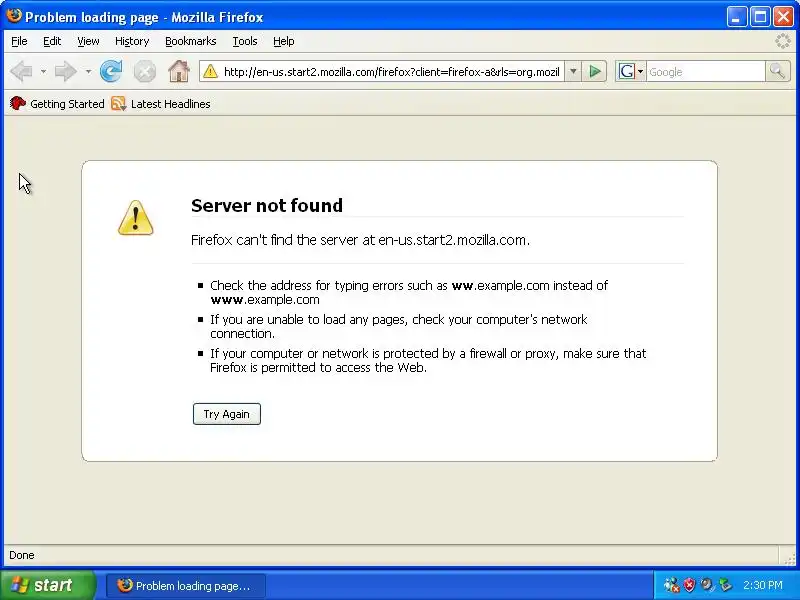Screen dimensions: 800x600
Task: Click the large yellow warning triangle
Action: tap(135, 218)
